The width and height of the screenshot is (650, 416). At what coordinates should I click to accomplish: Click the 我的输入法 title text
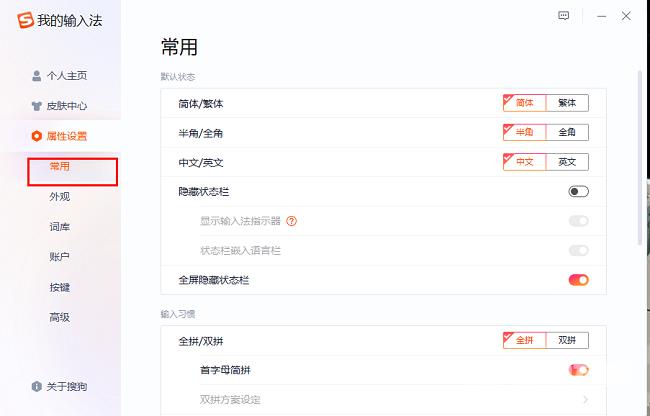tap(70, 20)
